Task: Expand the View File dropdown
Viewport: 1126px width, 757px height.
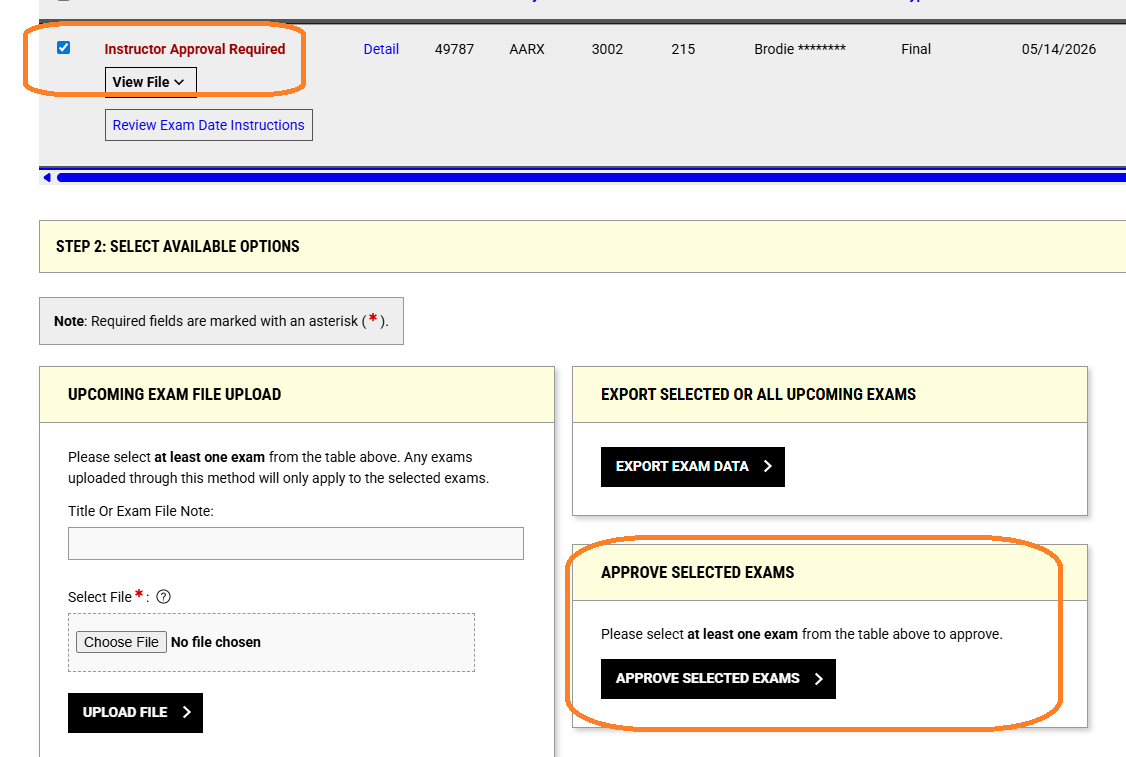Action: pos(150,82)
